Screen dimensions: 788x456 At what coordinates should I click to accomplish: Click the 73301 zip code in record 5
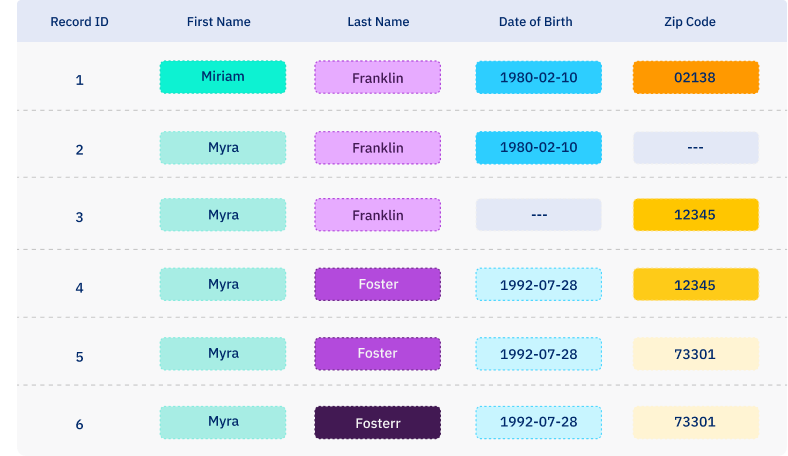pyautogui.click(x=695, y=354)
